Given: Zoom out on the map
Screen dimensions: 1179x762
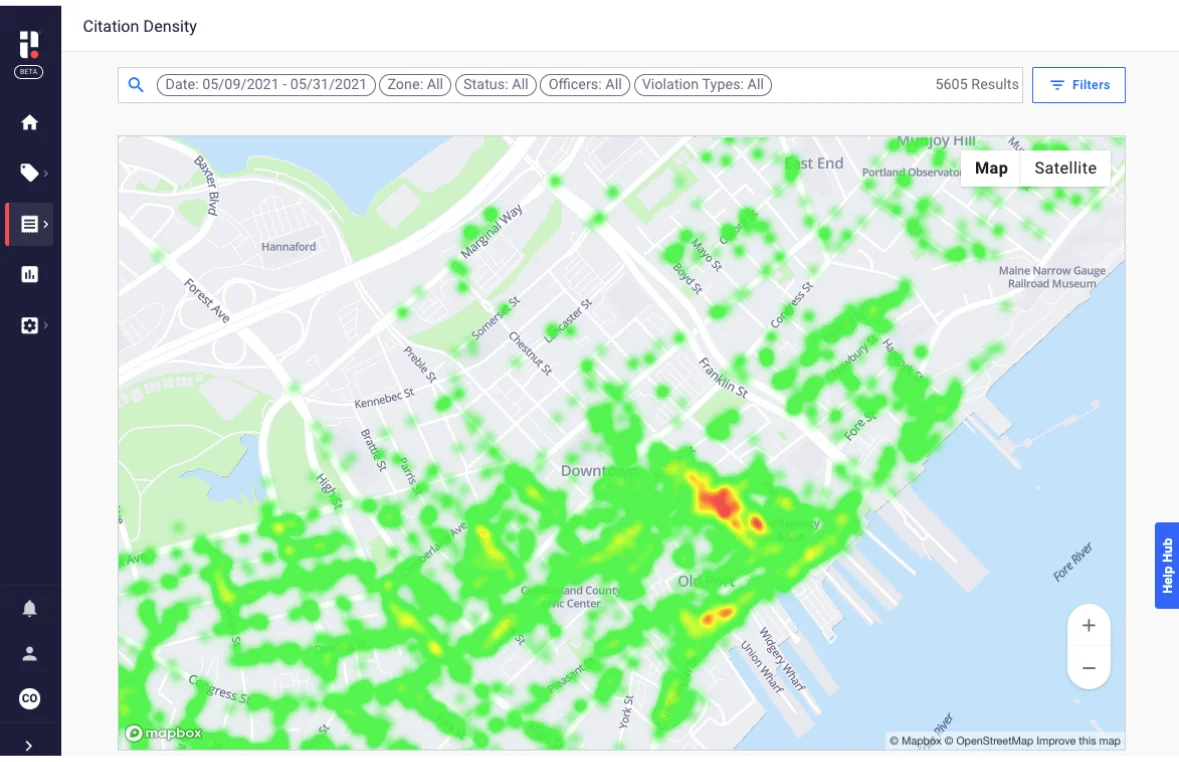Looking at the screenshot, I should [x=1089, y=668].
